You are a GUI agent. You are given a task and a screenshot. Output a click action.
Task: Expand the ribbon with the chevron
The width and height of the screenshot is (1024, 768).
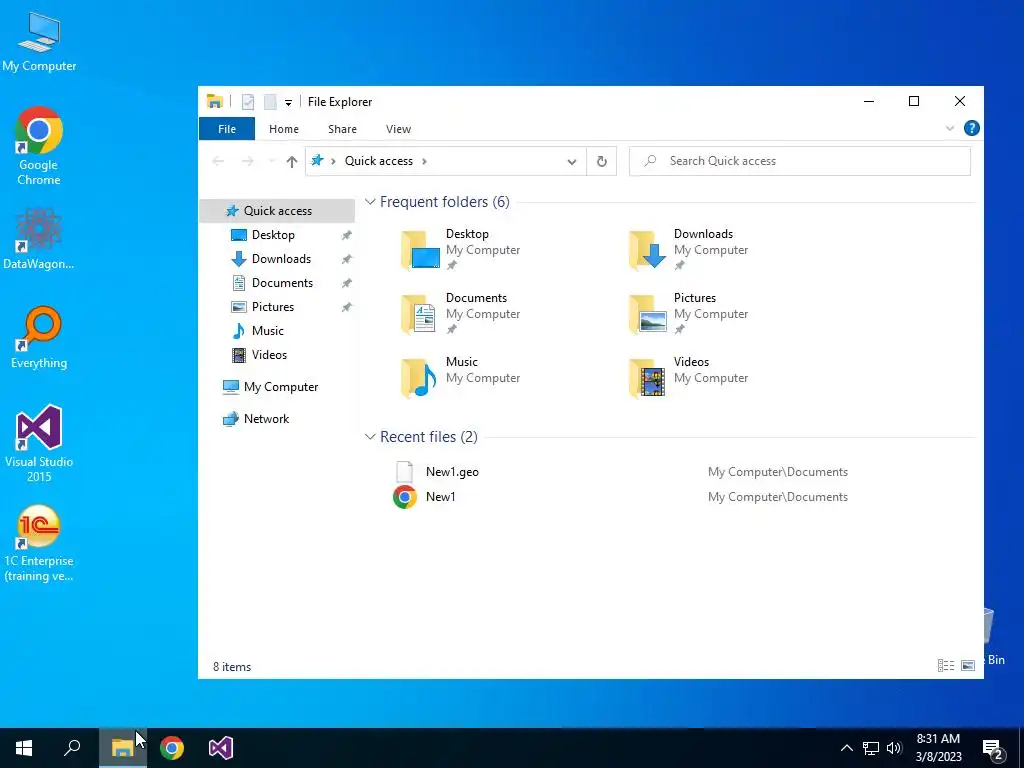(950, 129)
